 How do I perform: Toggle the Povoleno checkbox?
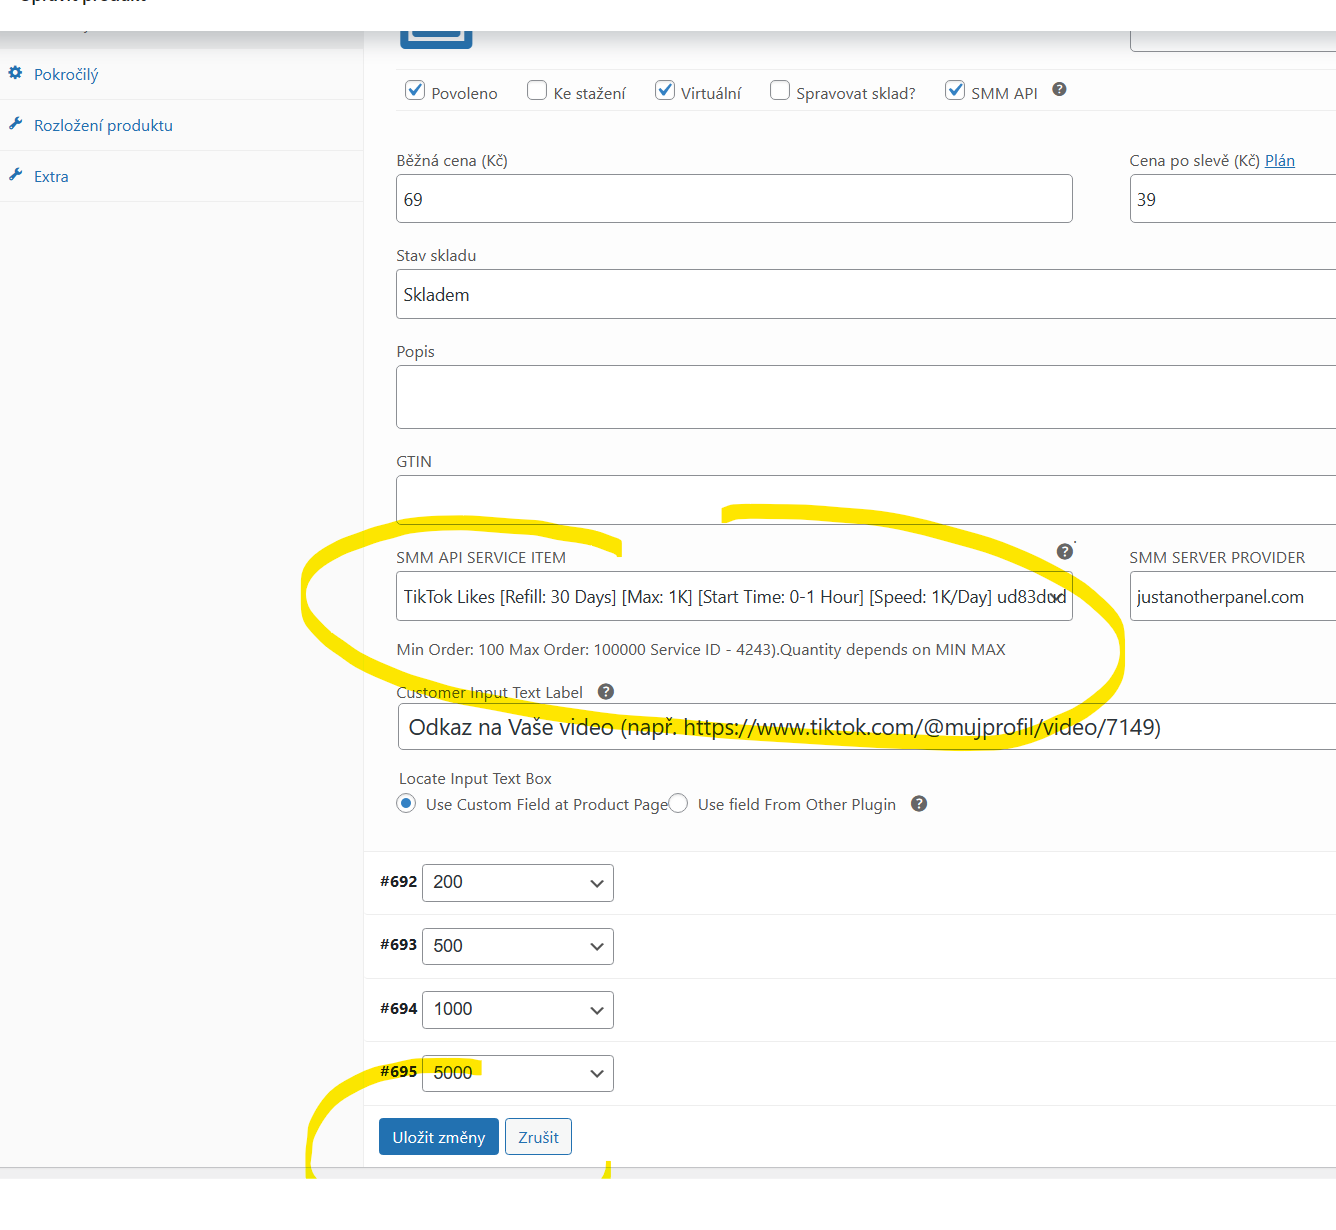pyautogui.click(x=415, y=91)
